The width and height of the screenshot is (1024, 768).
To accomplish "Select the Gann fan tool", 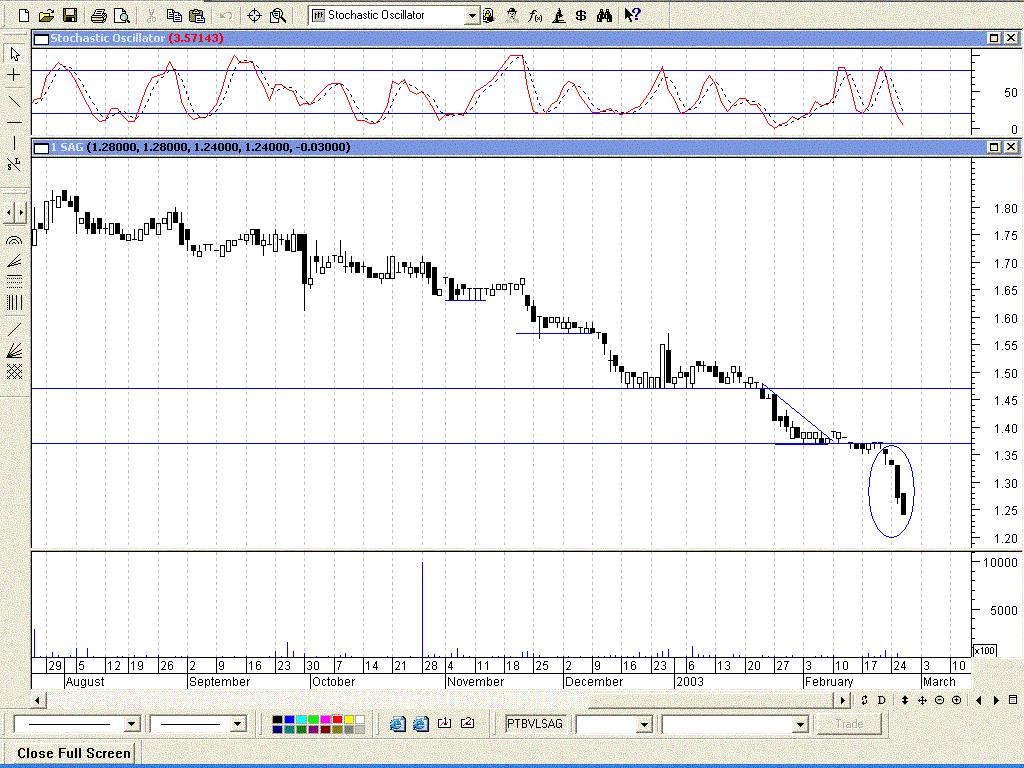I will coord(14,351).
